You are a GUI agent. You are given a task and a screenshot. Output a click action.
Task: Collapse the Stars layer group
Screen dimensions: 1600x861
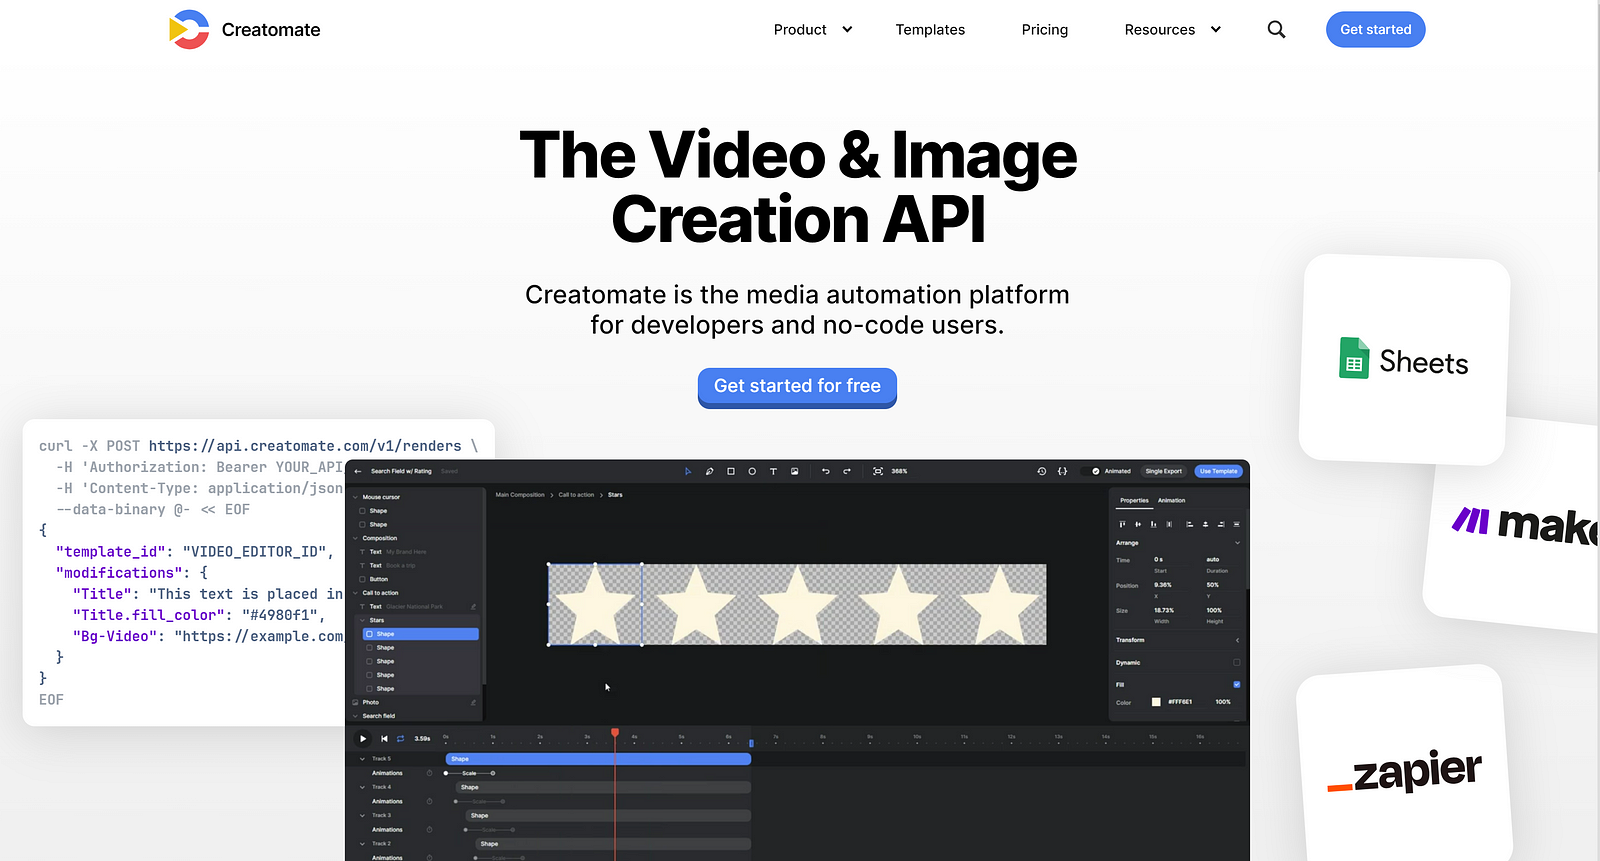[x=362, y=620]
